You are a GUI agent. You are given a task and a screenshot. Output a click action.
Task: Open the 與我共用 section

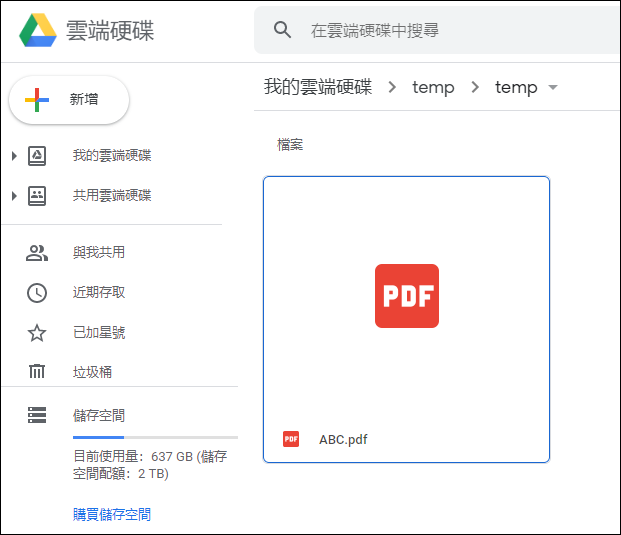pos(99,253)
